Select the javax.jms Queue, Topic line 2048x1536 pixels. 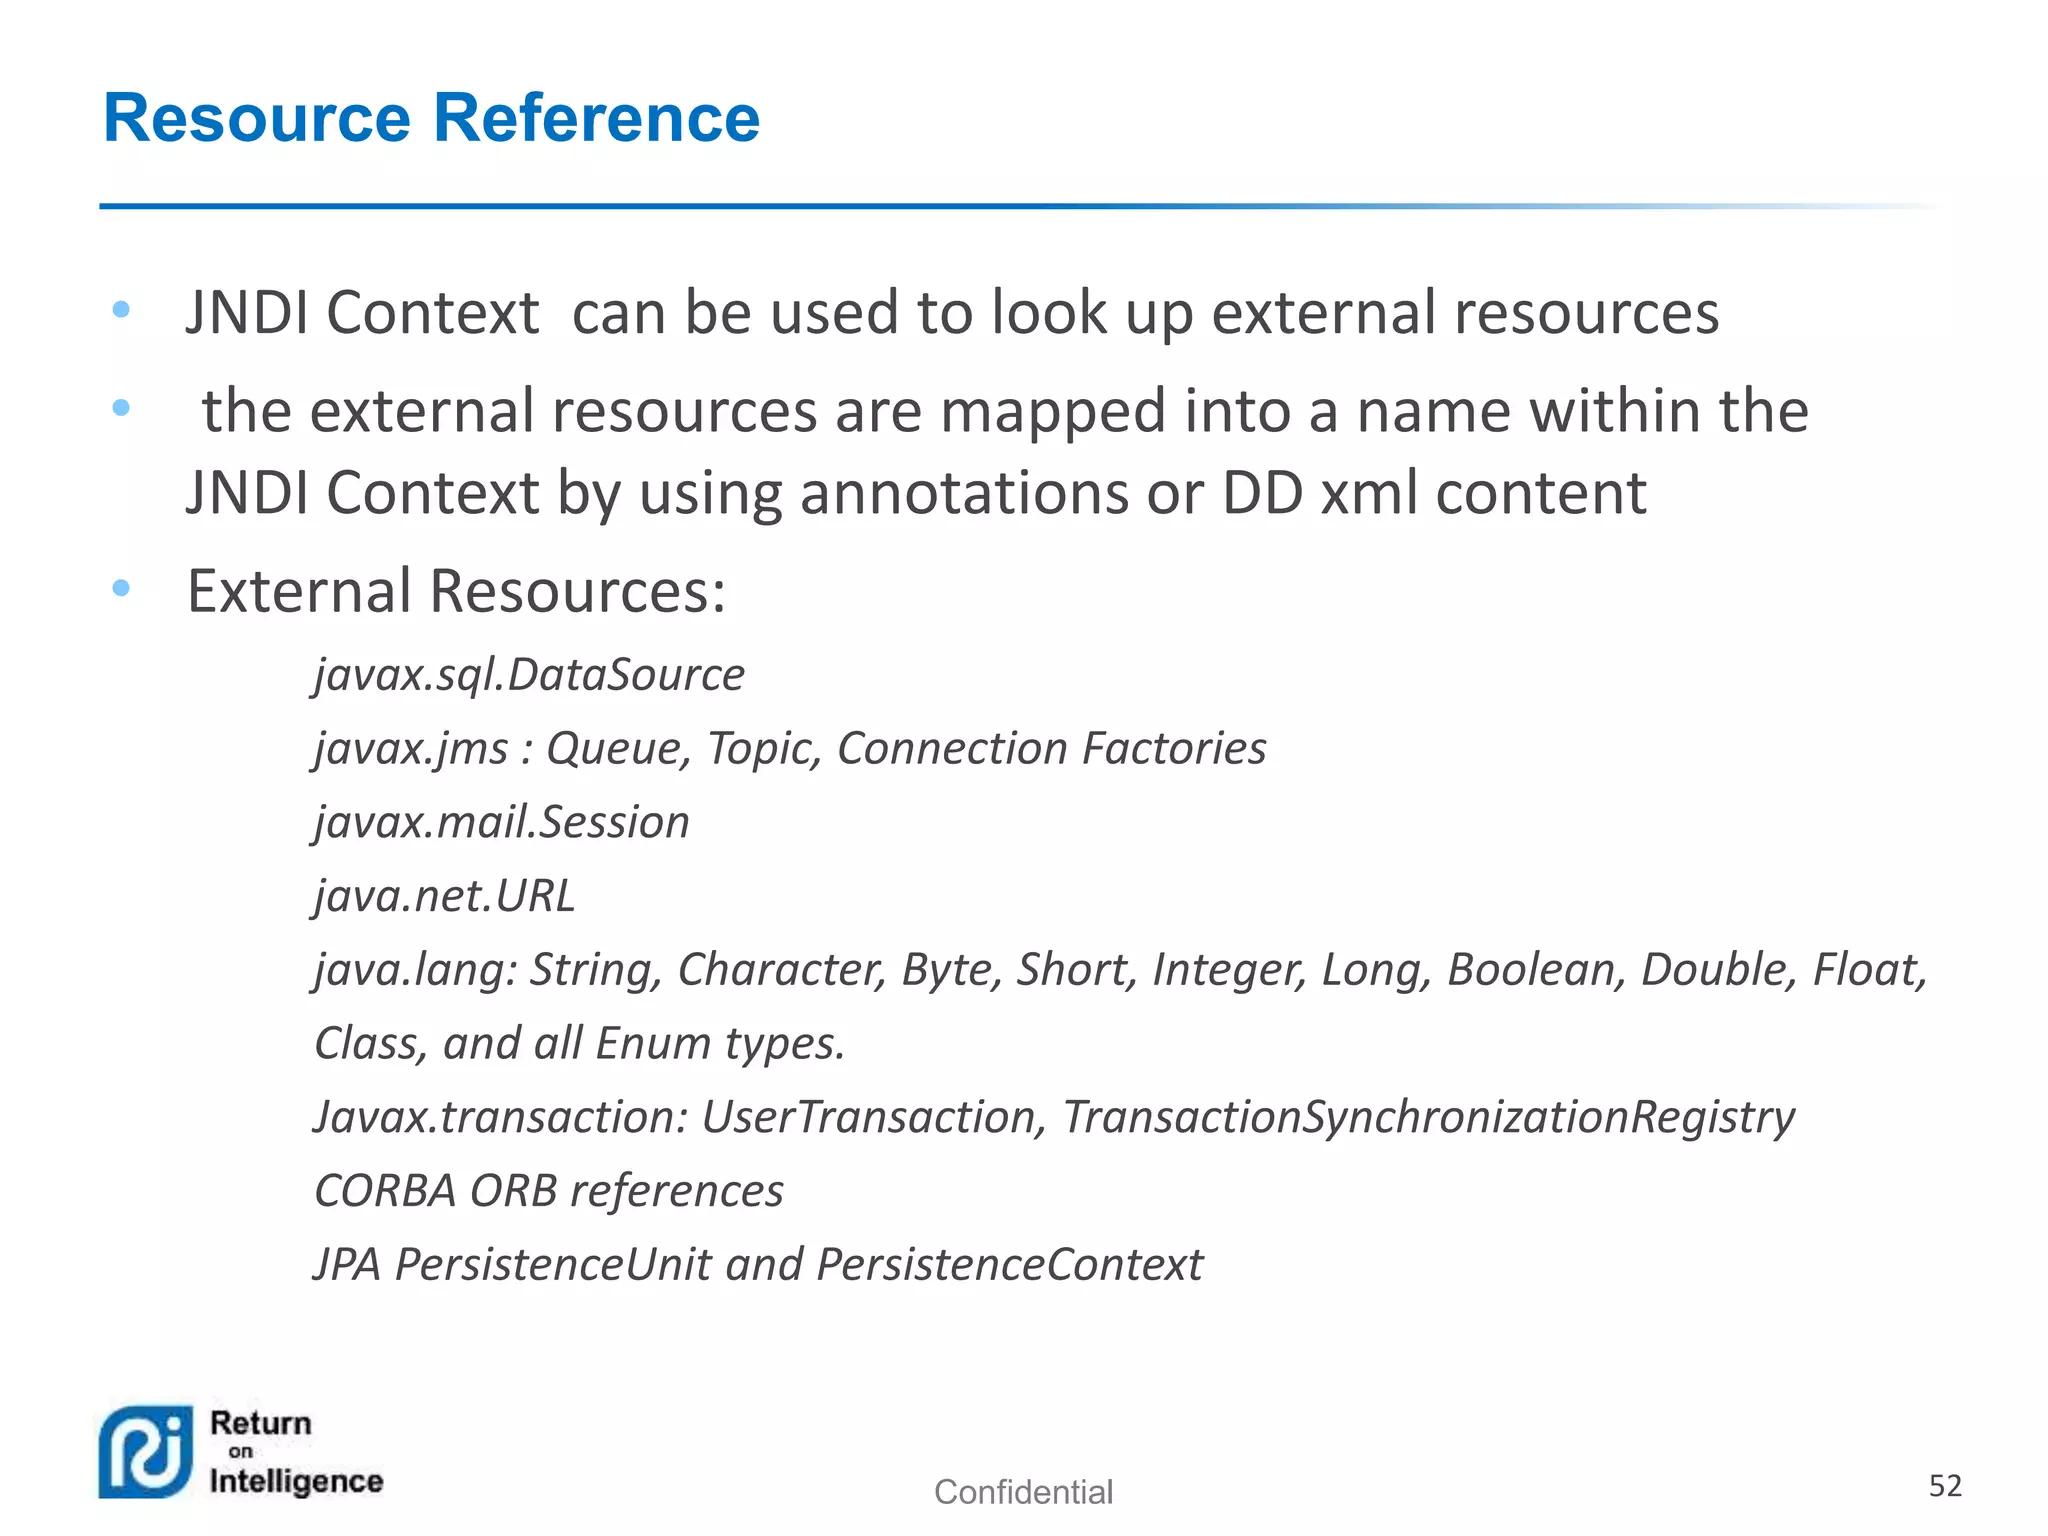click(x=790, y=748)
